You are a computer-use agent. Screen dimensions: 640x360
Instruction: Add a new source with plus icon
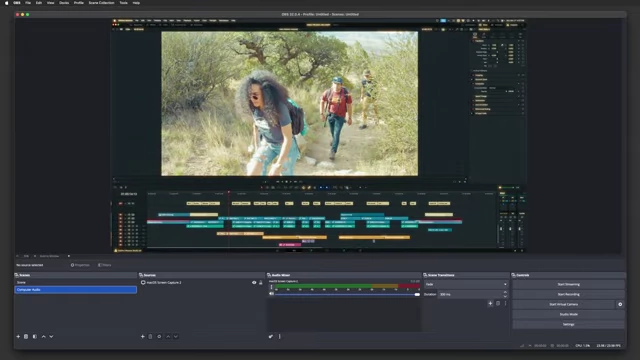coord(142,336)
